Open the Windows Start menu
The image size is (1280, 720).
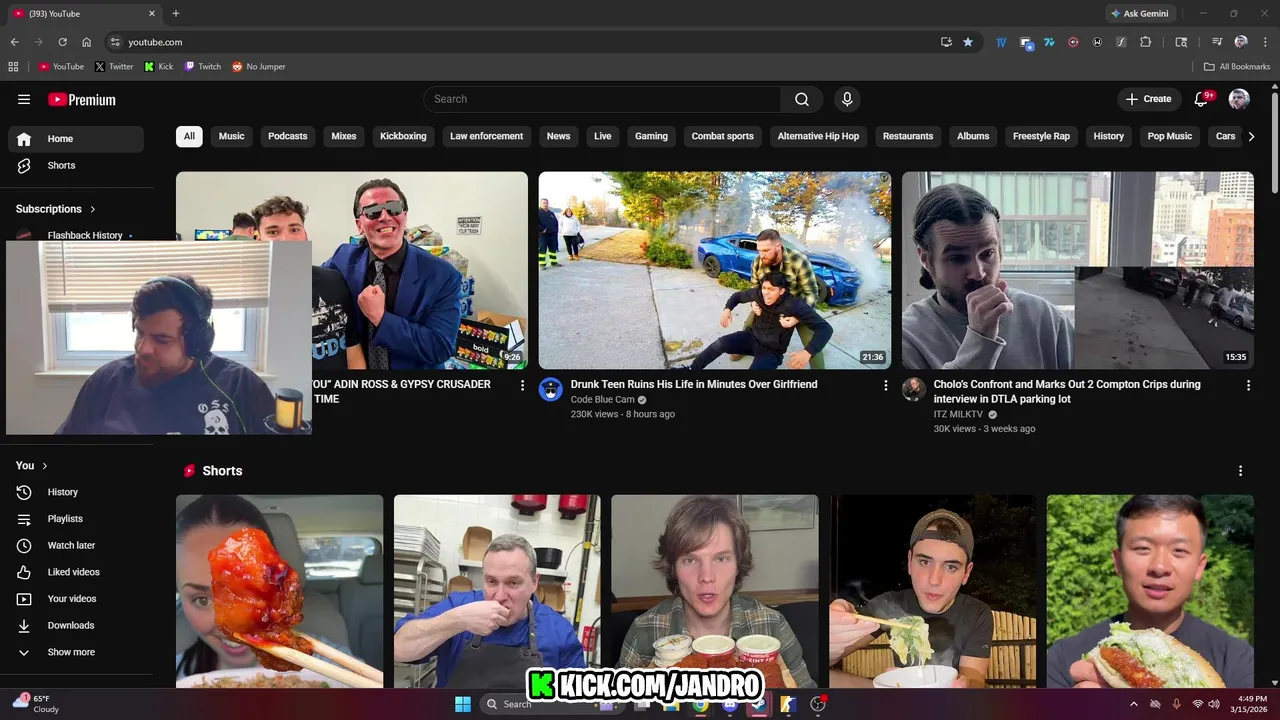pyautogui.click(x=463, y=704)
